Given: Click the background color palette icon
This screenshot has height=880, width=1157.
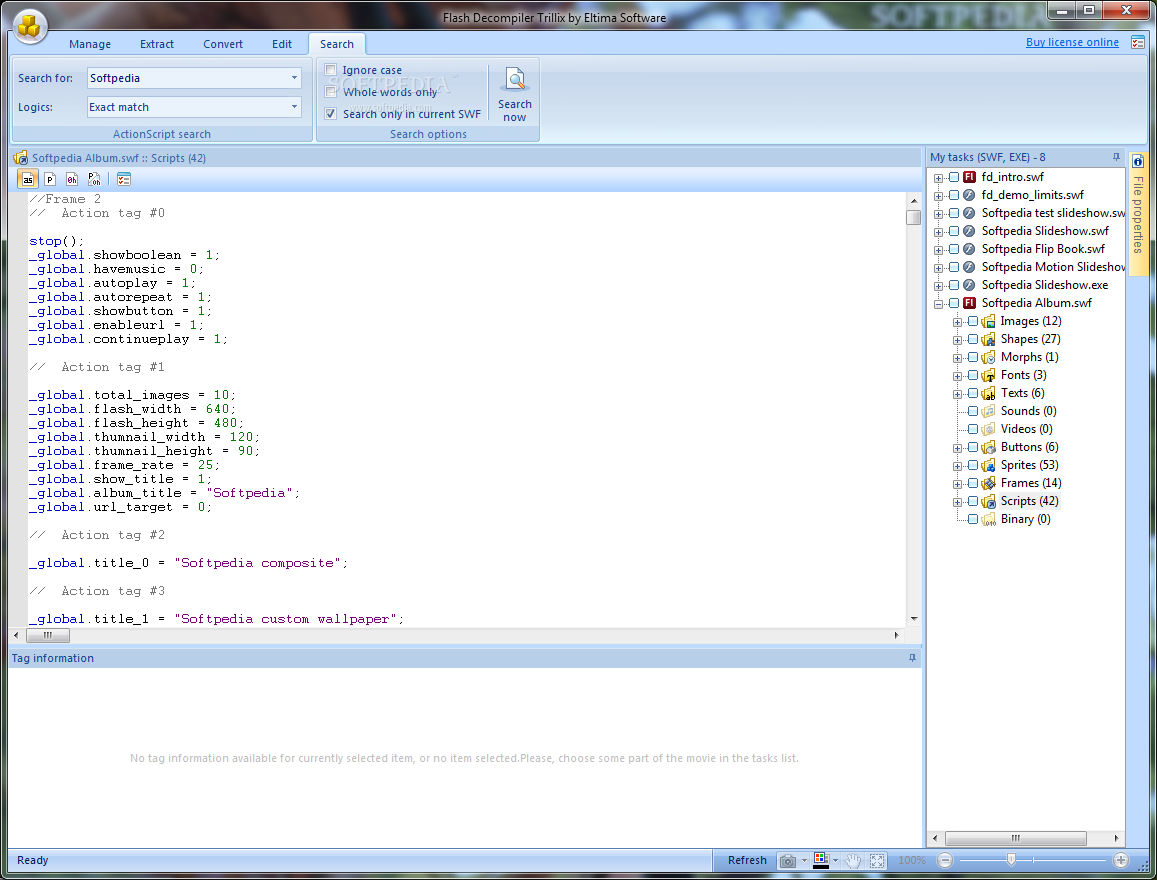Looking at the screenshot, I should (821, 859).
